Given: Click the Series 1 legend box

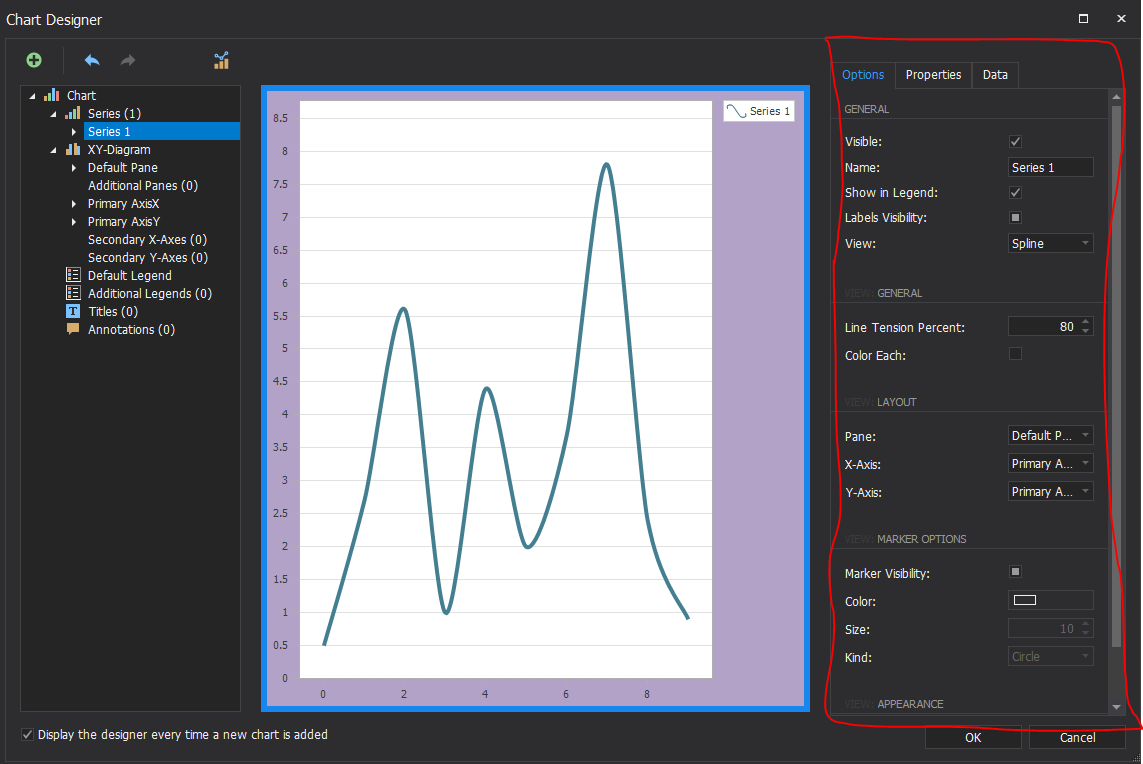Looking at the screenshot, I should 759,111.
